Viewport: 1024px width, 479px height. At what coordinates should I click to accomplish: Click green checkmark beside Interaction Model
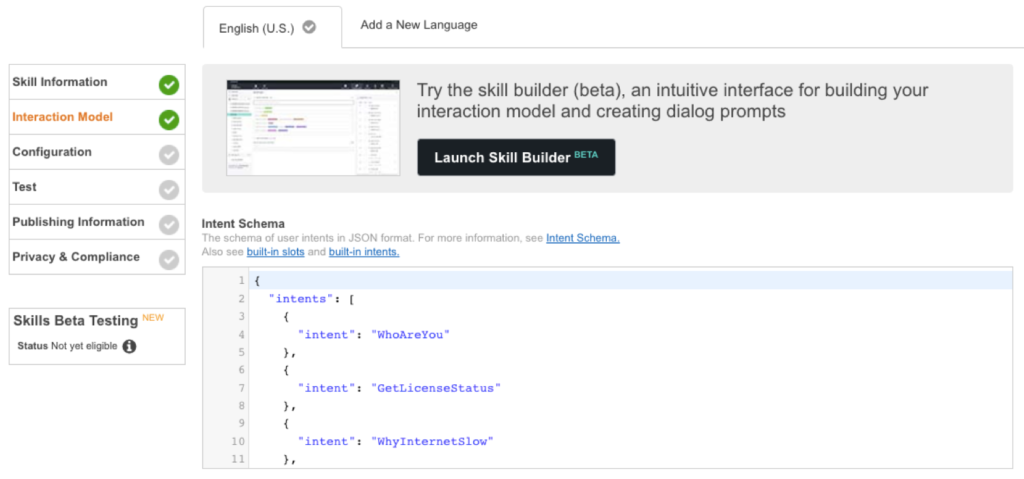(169, 120)
